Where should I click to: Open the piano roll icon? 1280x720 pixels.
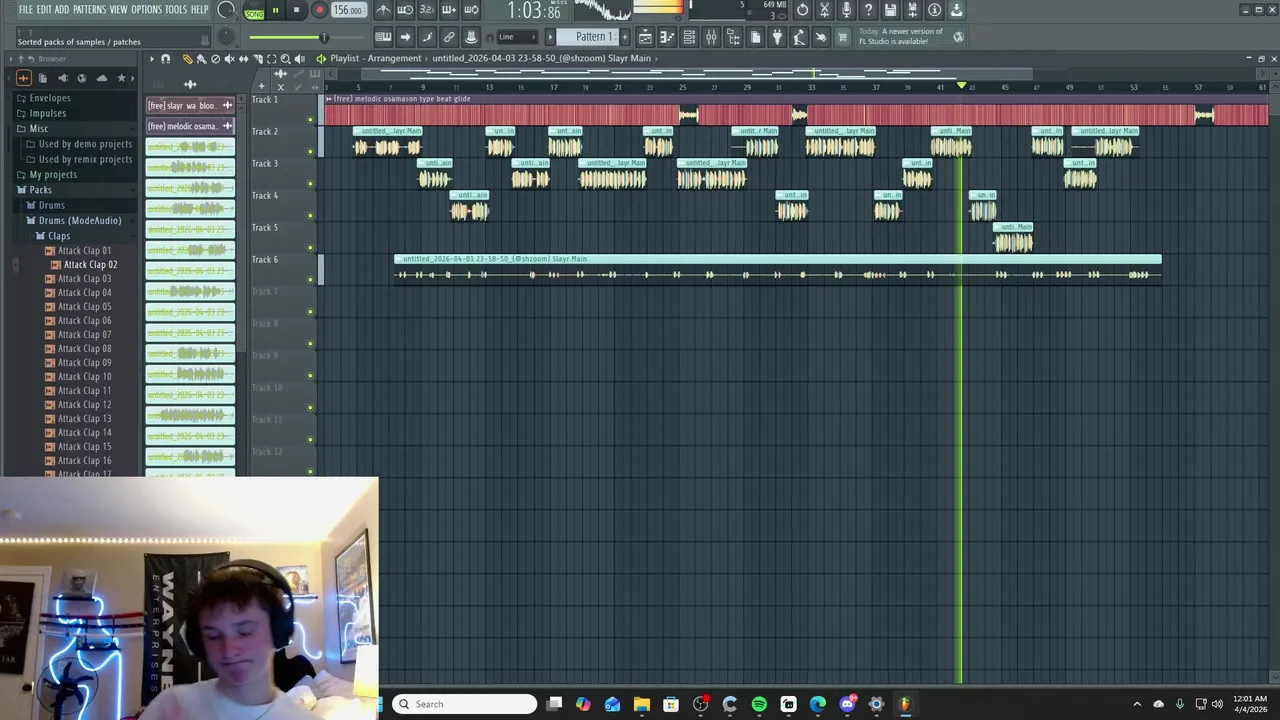(667, 37)
